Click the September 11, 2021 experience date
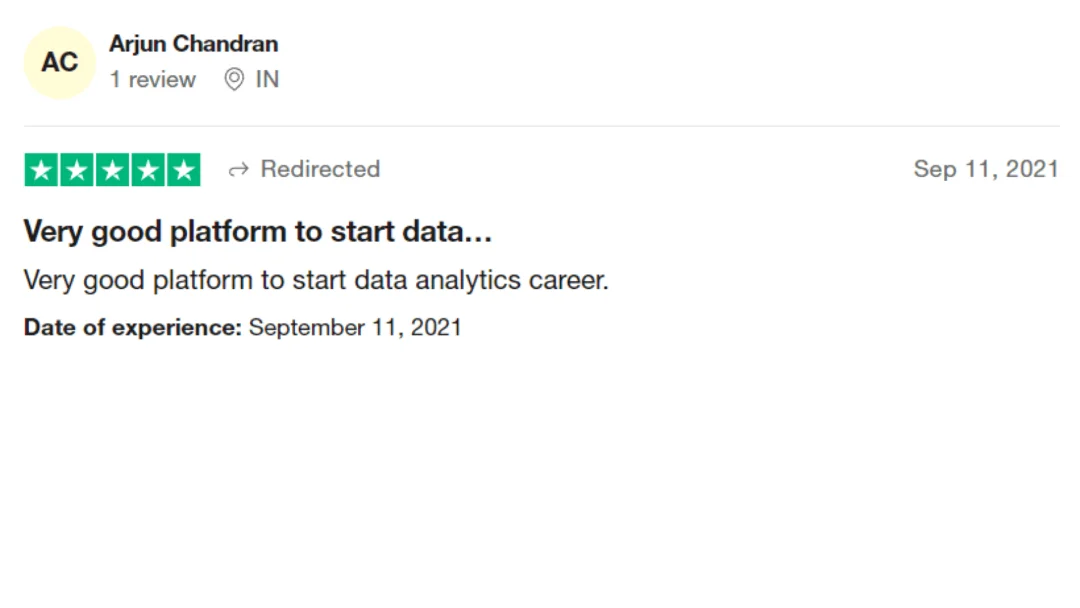 [x=355, y=327]
